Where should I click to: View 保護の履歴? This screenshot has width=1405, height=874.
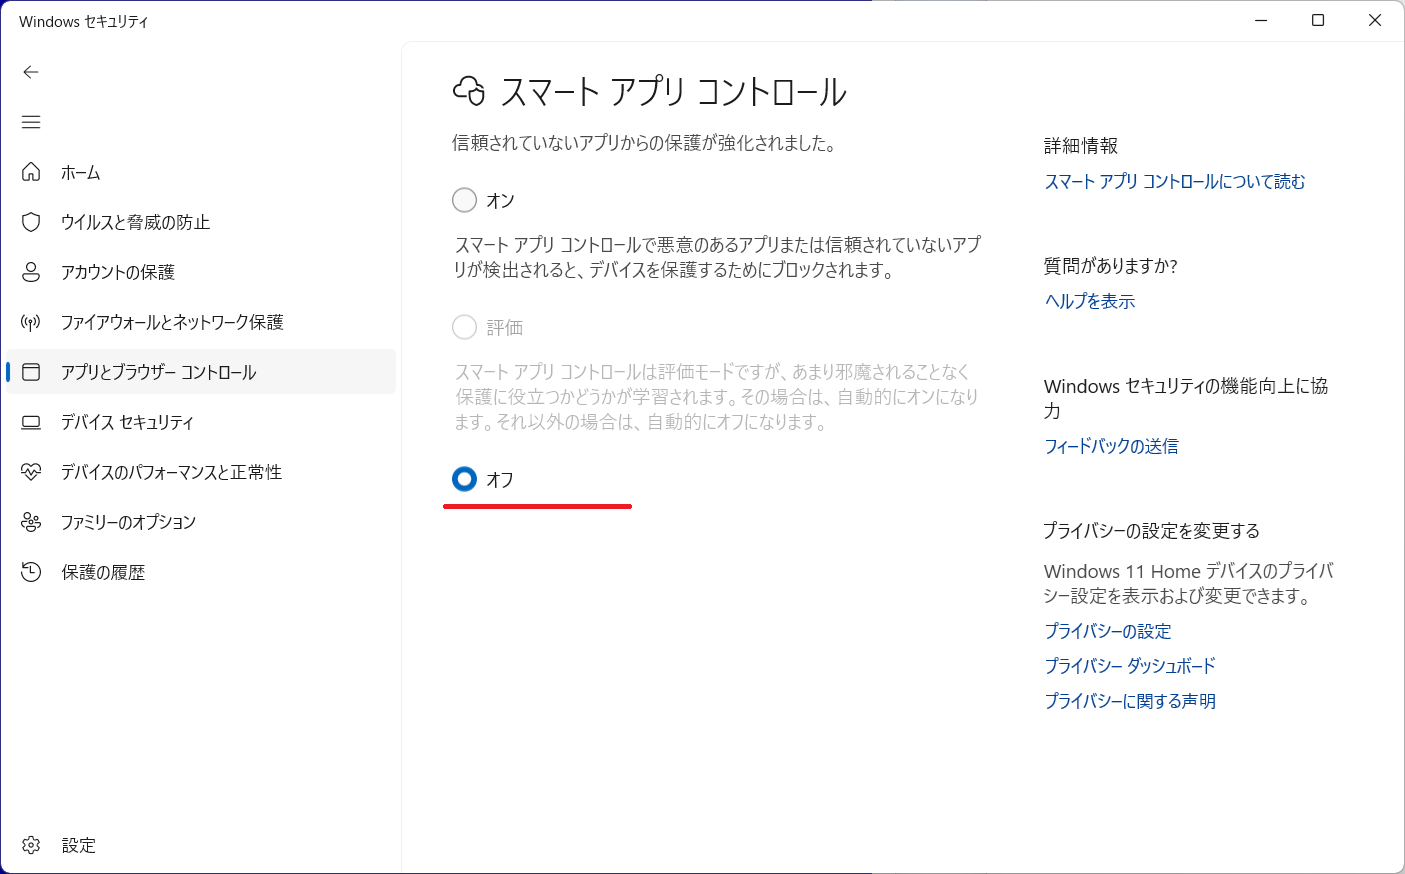tap(201, 572)
